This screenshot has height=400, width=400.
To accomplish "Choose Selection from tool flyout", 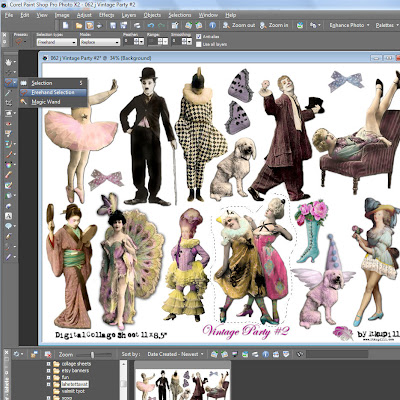I will (52, 83).
